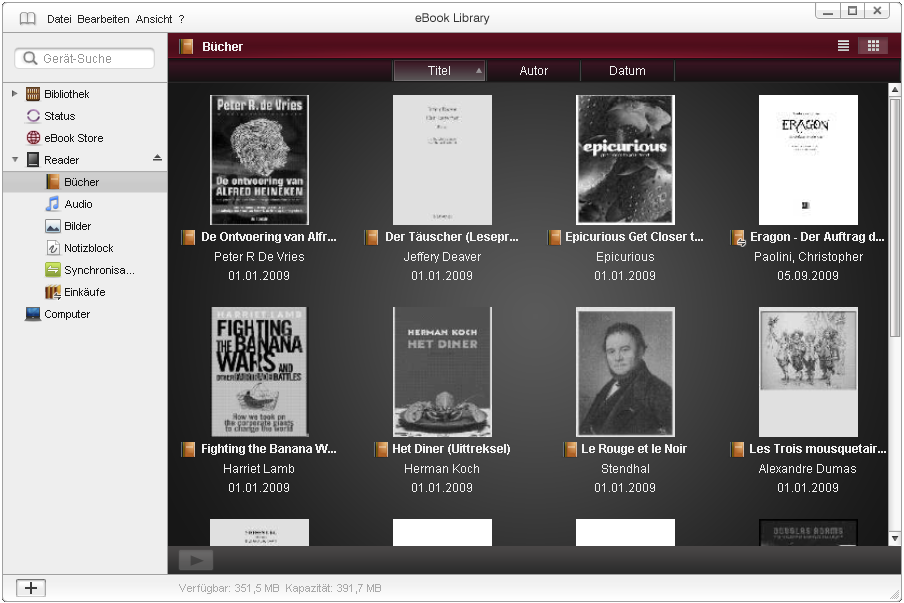
Task: Click book icon beside Le Rouge et le Noir
Action: tap(570, 449)
